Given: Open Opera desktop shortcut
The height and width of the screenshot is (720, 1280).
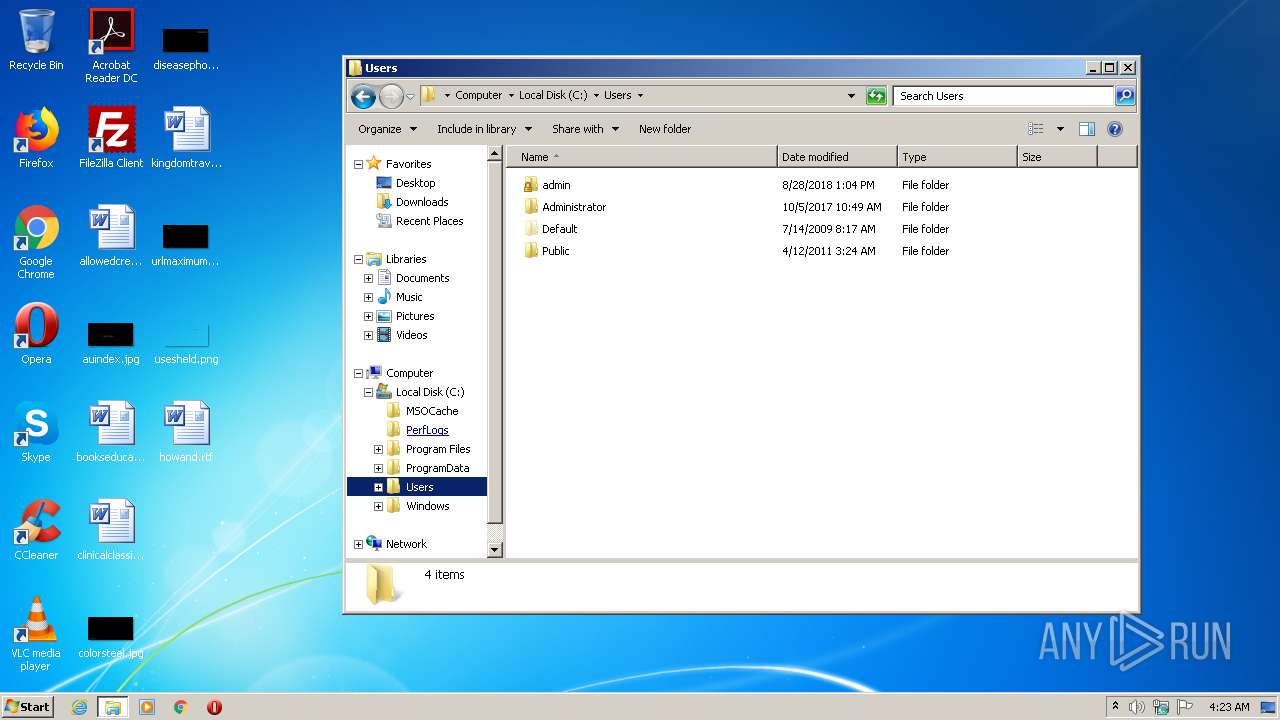Looking at the screenshot, I should coord(36,334).
